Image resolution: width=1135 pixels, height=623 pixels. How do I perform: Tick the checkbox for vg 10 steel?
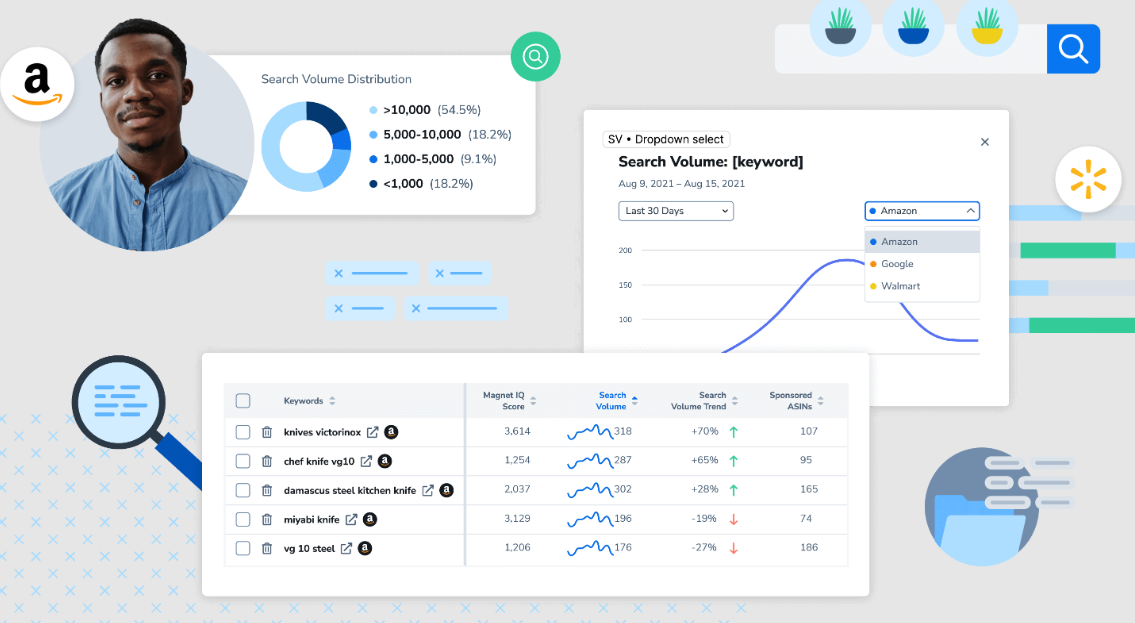point(243,548)
